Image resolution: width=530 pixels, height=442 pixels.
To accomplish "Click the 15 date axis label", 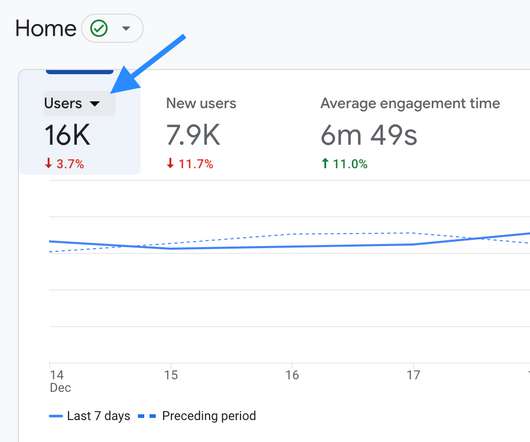I will (x=171, y=375).
